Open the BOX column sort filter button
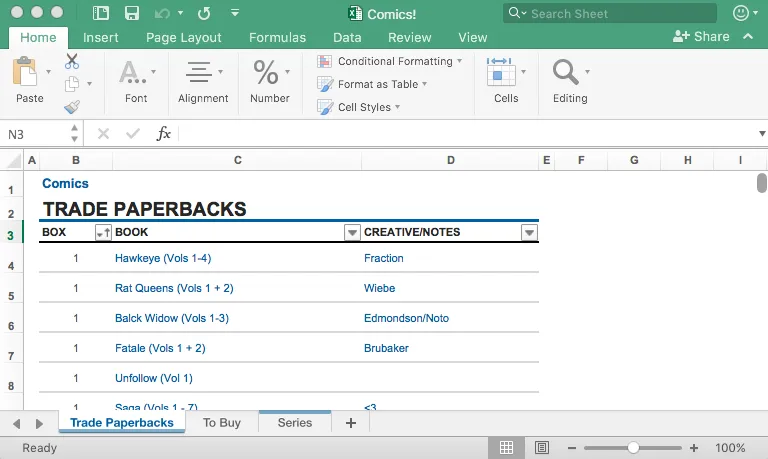The image size is (768, 459). coord(103,233)
